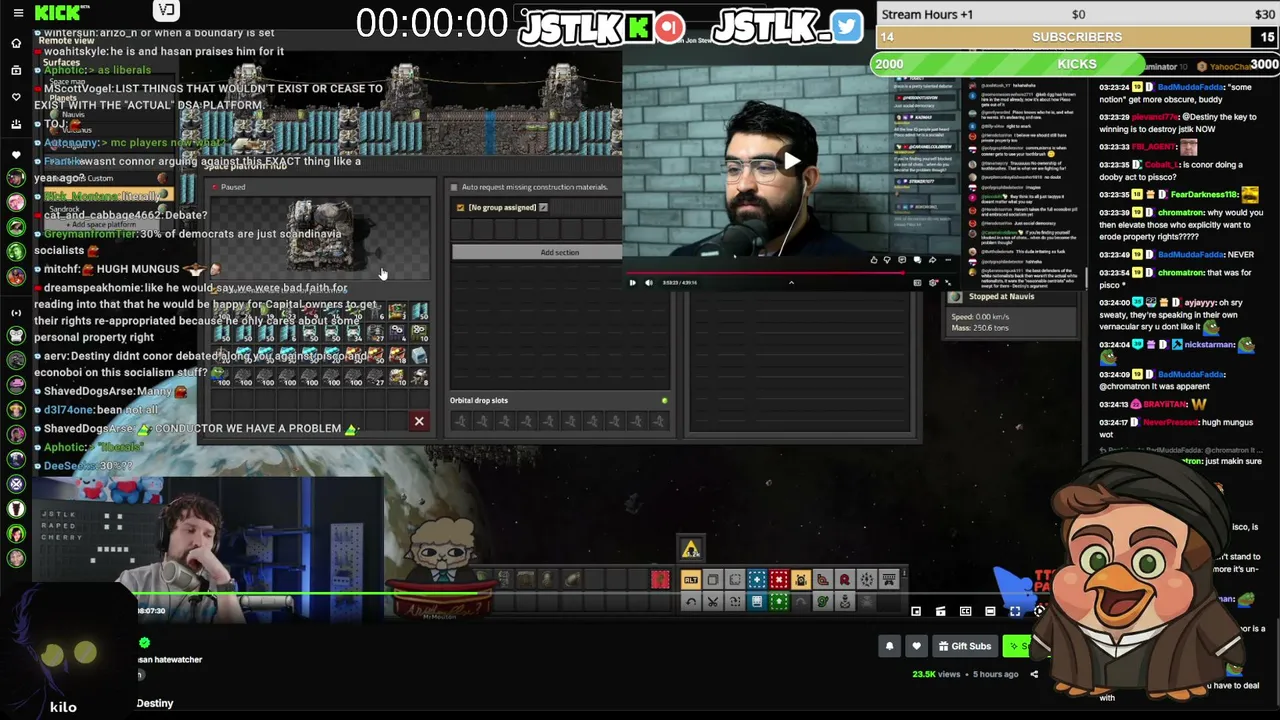The height and width of the screenshot is (720, 1280).
Task: Toggle Kick player mini-player mode
Action: [x=916, y=611]
